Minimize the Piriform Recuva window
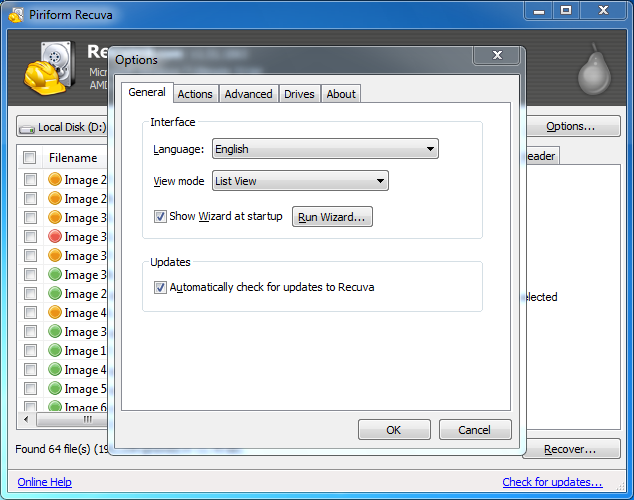Screen dimensions: 634x500 (x=539, y=11)
